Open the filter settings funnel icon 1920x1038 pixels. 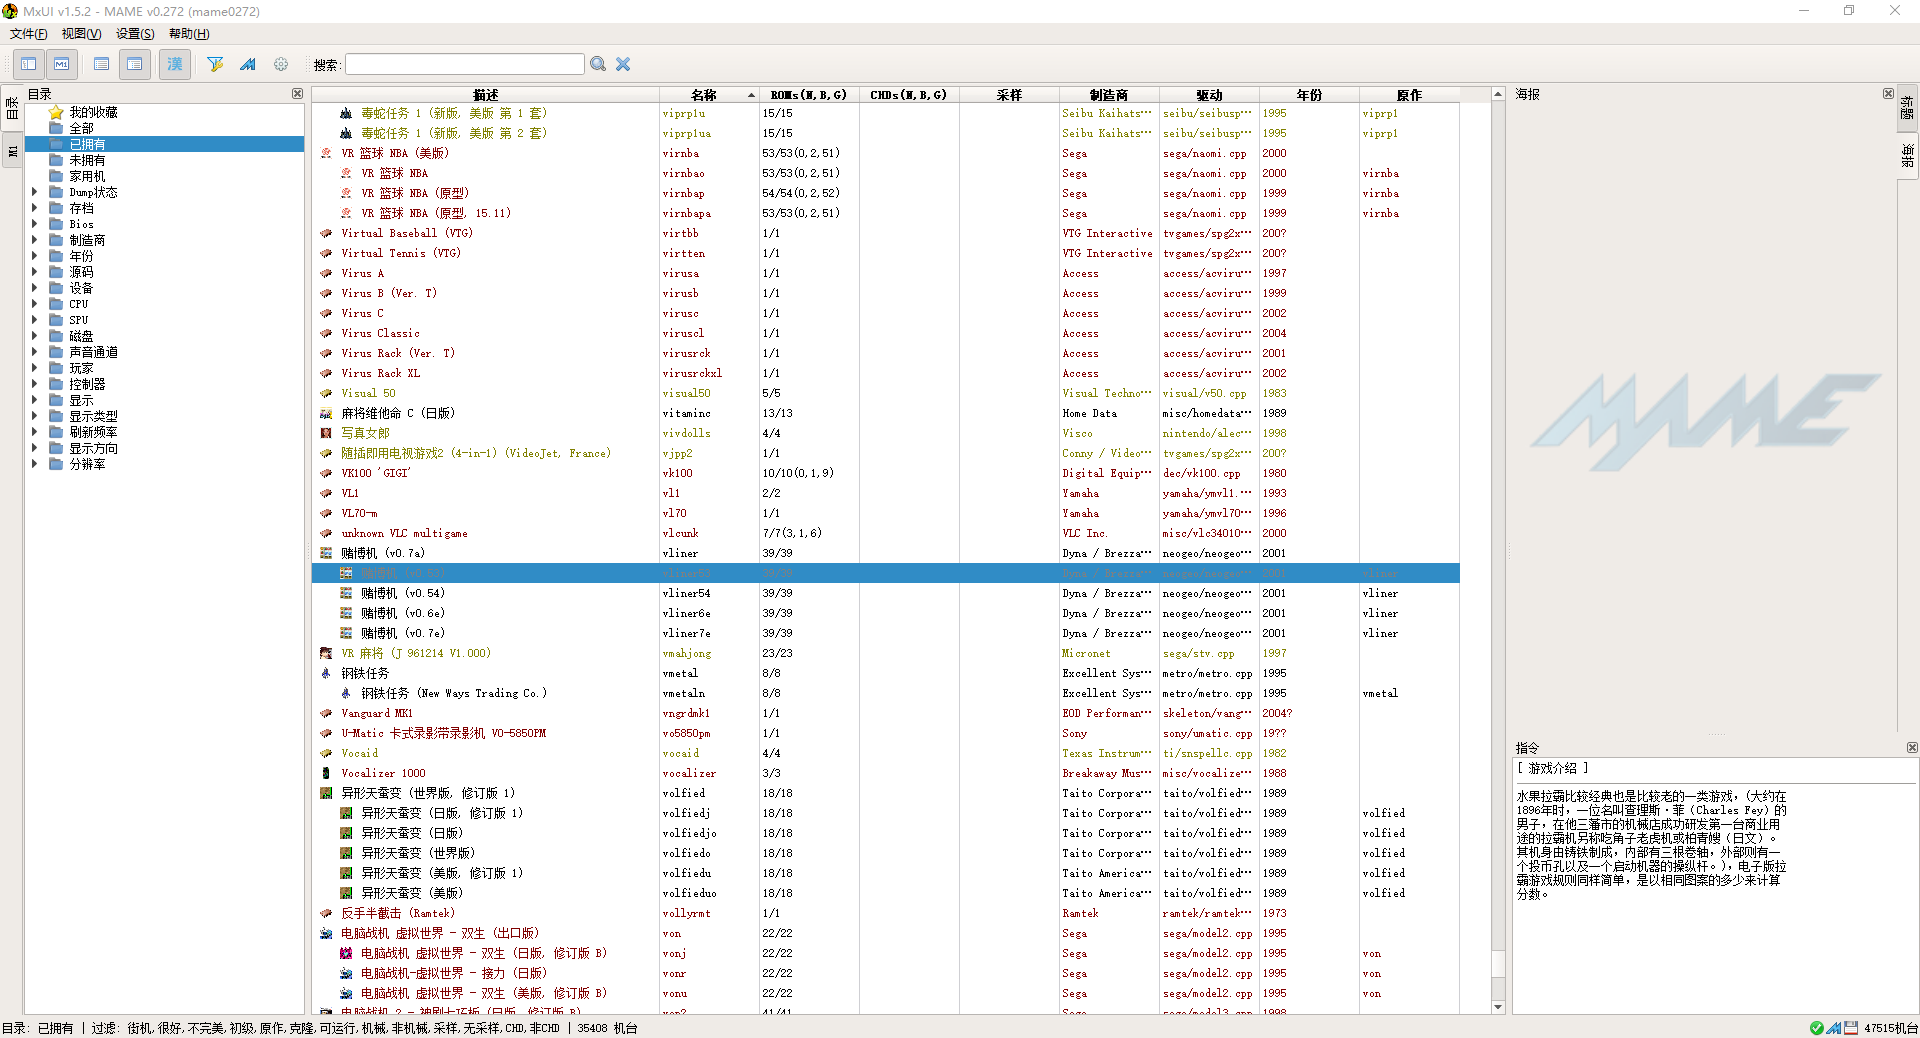(x=215, y=64)
